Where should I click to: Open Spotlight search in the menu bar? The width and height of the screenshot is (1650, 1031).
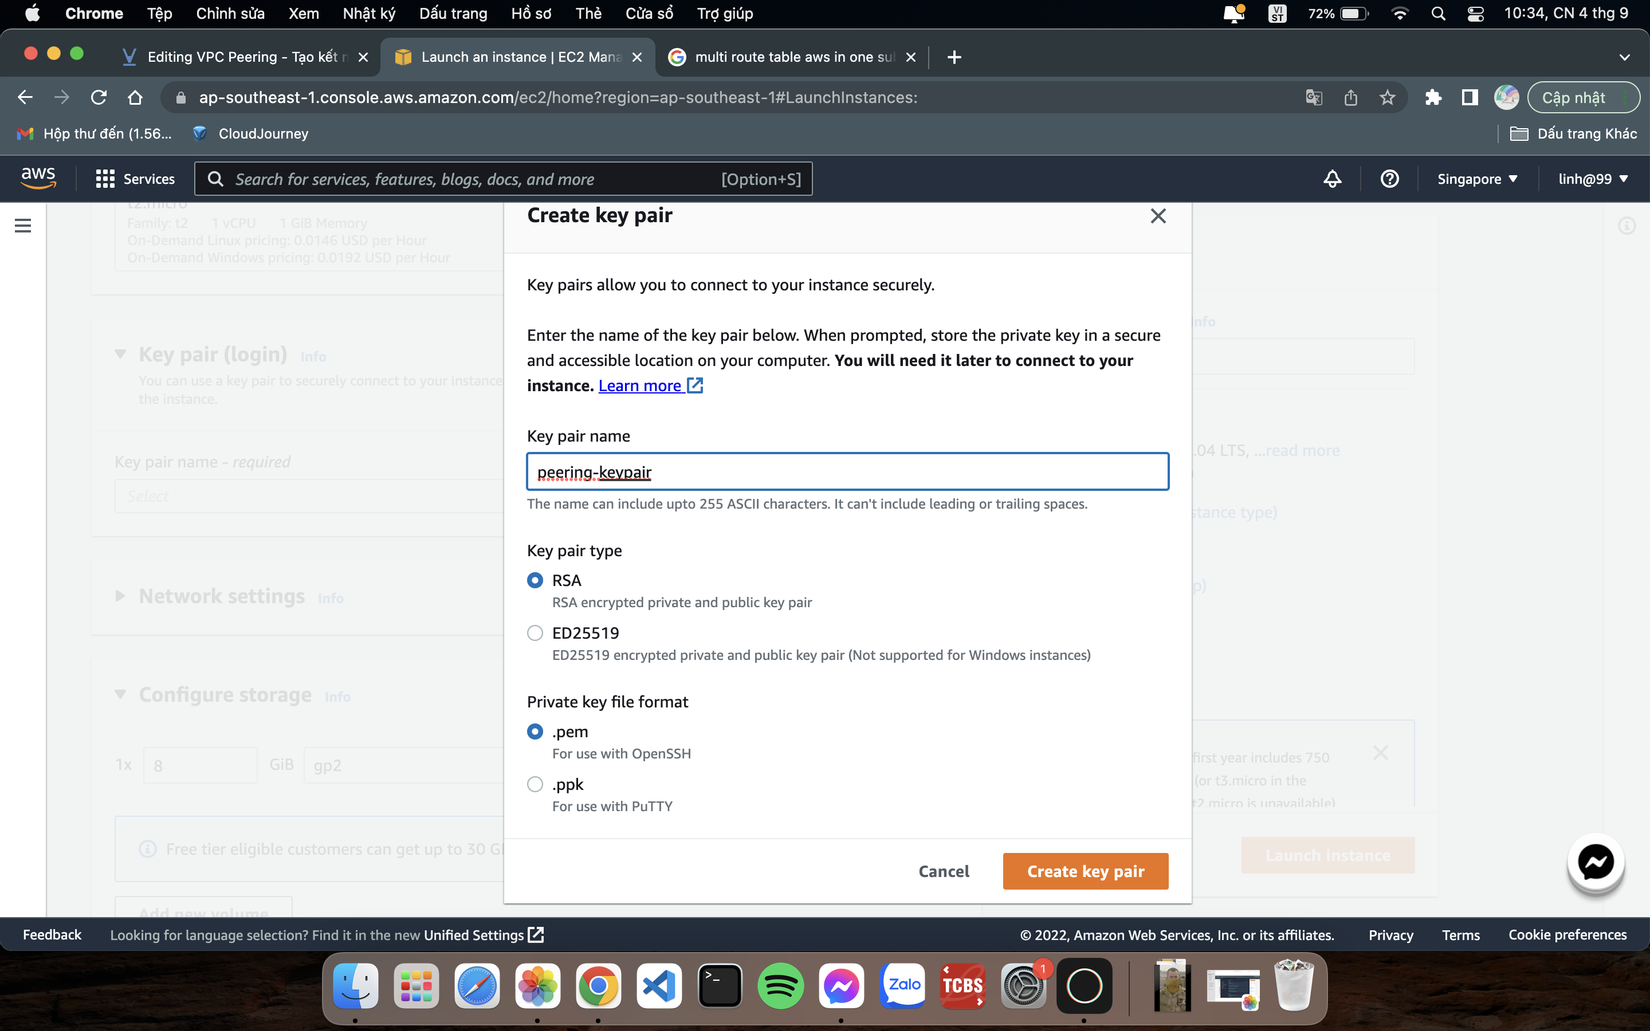(1438, 13)
